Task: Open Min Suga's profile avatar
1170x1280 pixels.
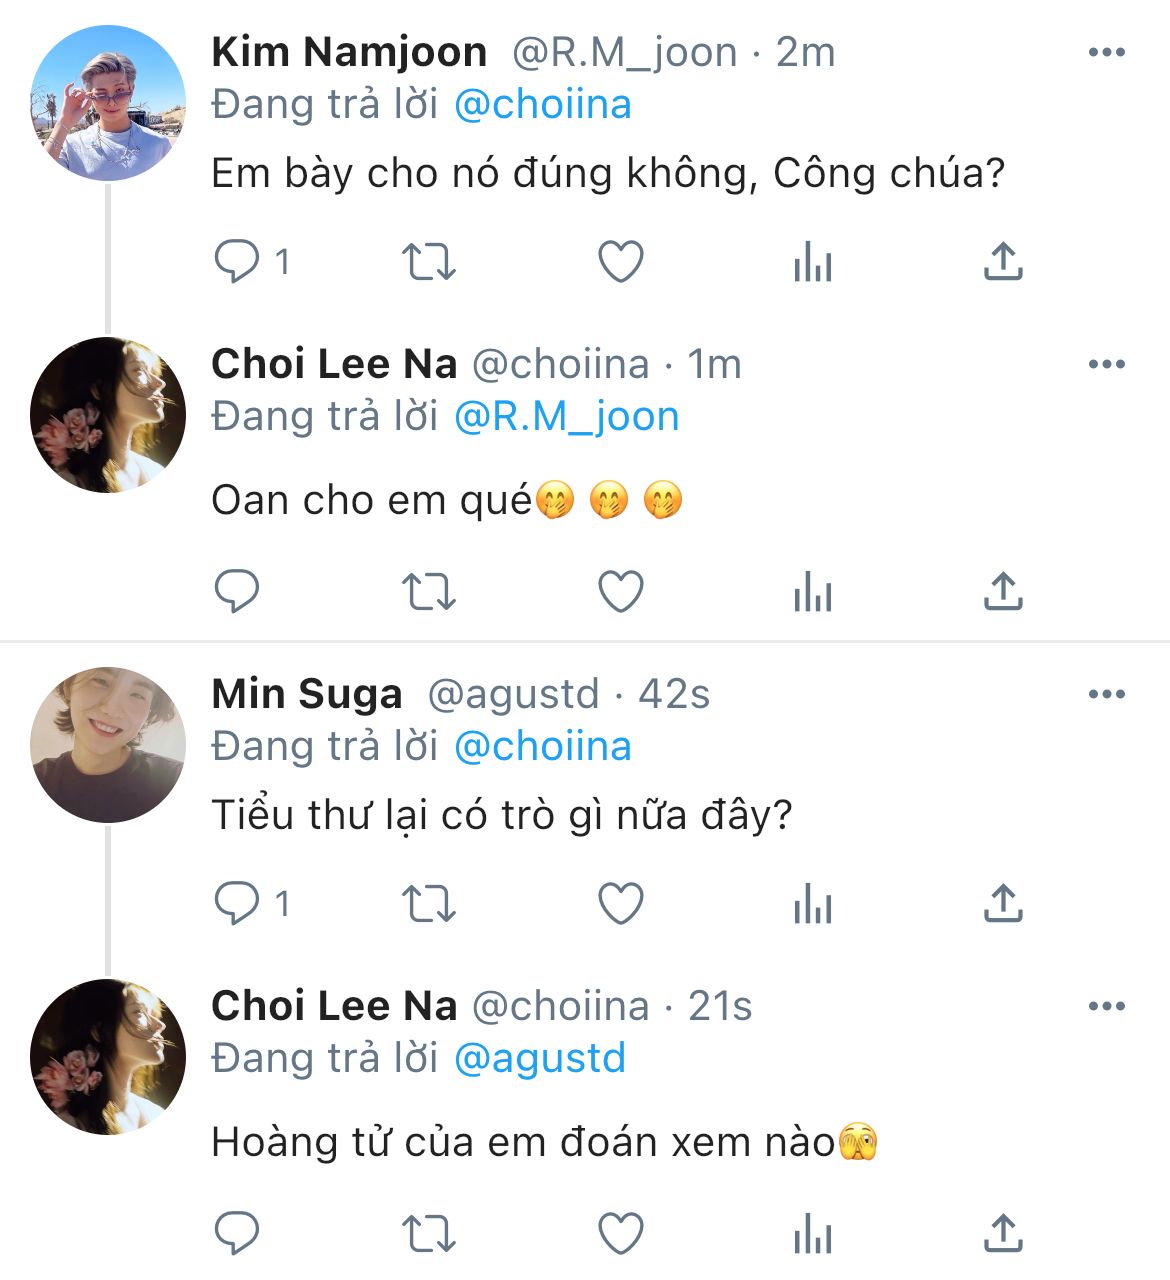Action: click(x=108, y=745)
